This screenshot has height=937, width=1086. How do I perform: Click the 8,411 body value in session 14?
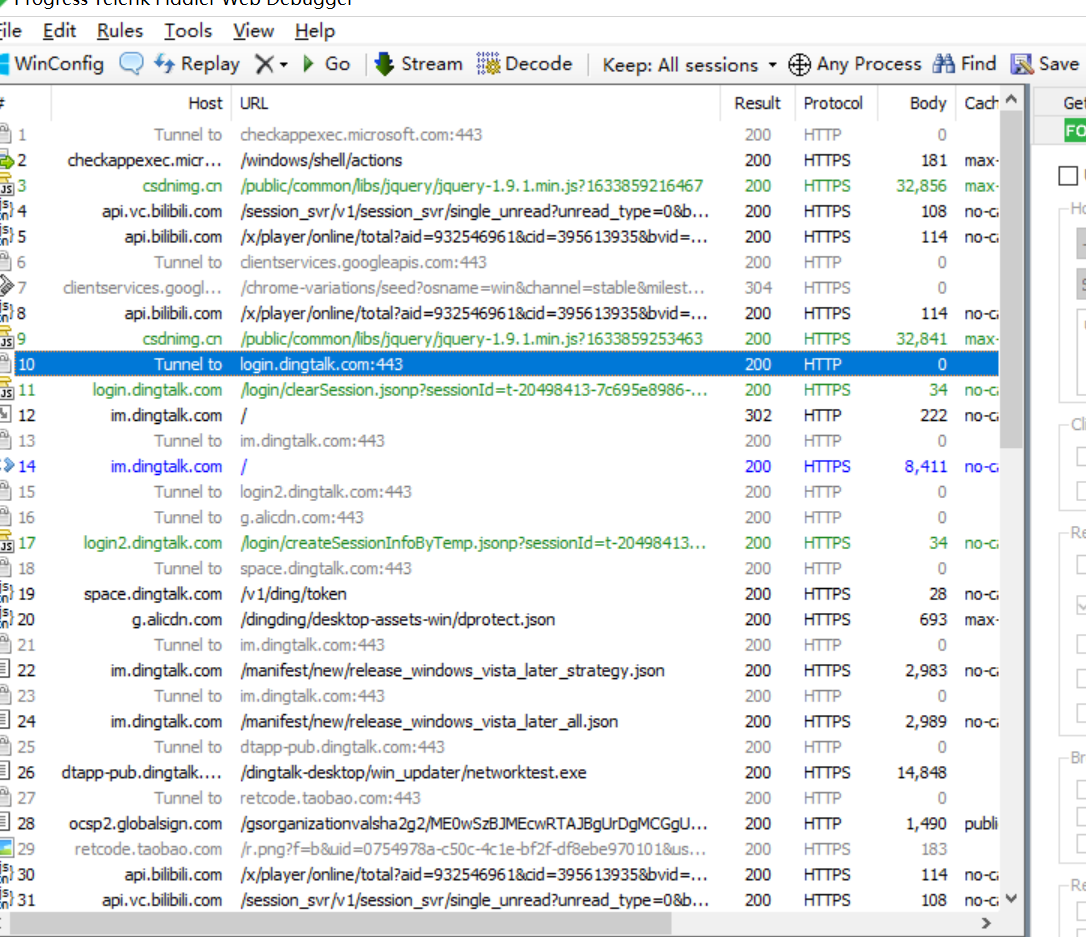(925, 467)
